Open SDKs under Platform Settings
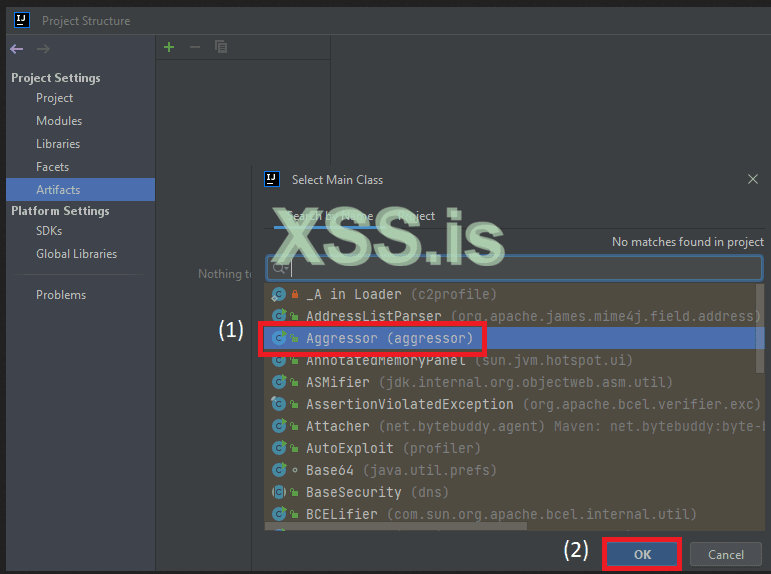Image resolution: width=771 pixels, height=574 pixels. [49, 231]
